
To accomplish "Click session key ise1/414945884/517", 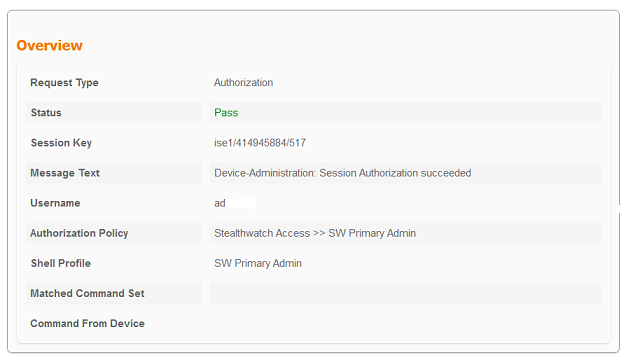I will point(260,143).
